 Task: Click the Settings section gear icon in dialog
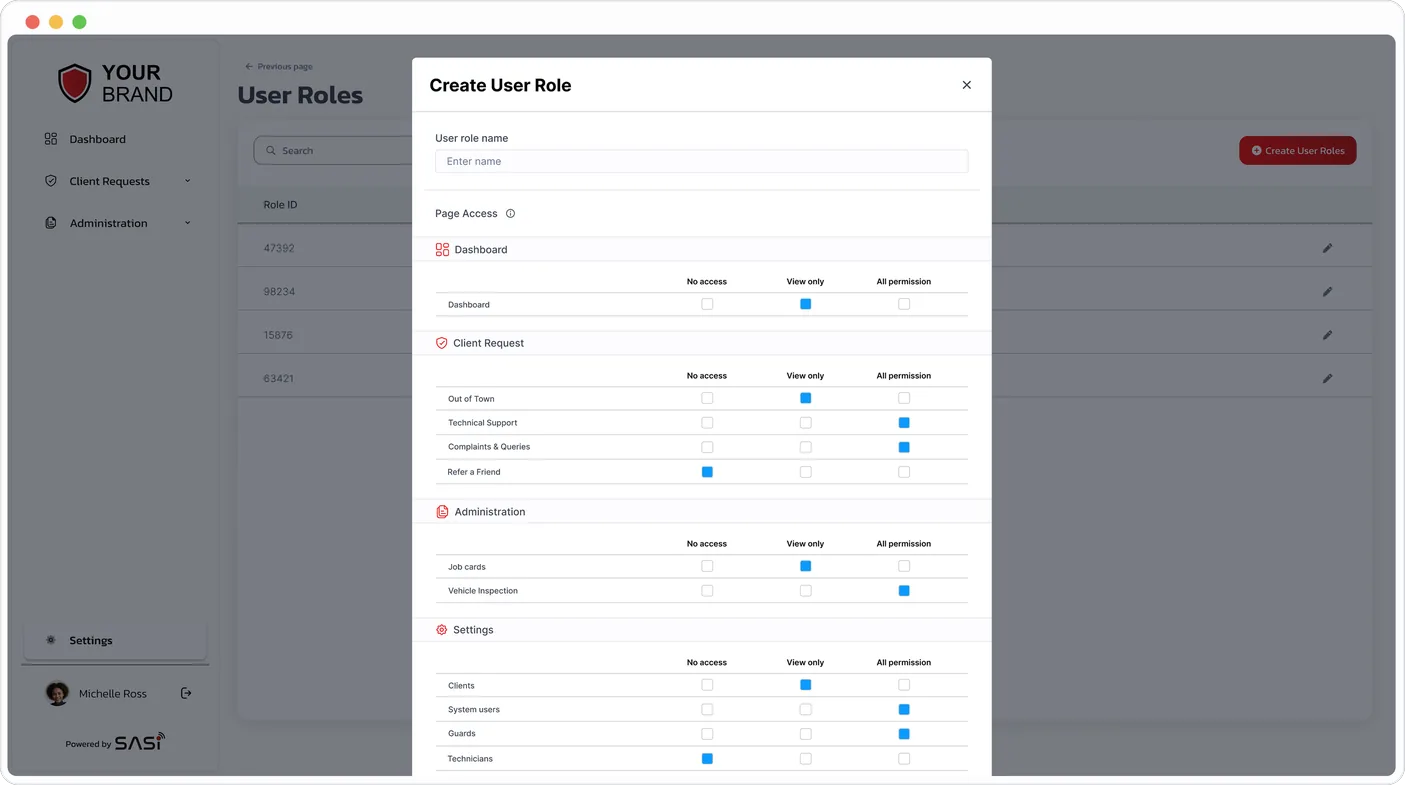441,630
